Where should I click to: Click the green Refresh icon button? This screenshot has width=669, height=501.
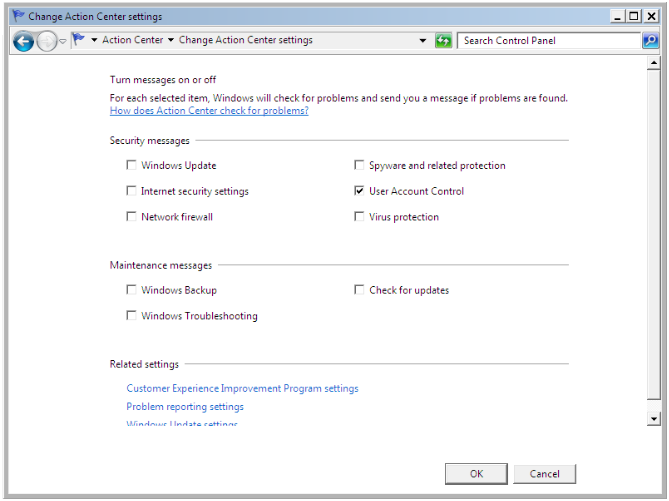[443, 41]
